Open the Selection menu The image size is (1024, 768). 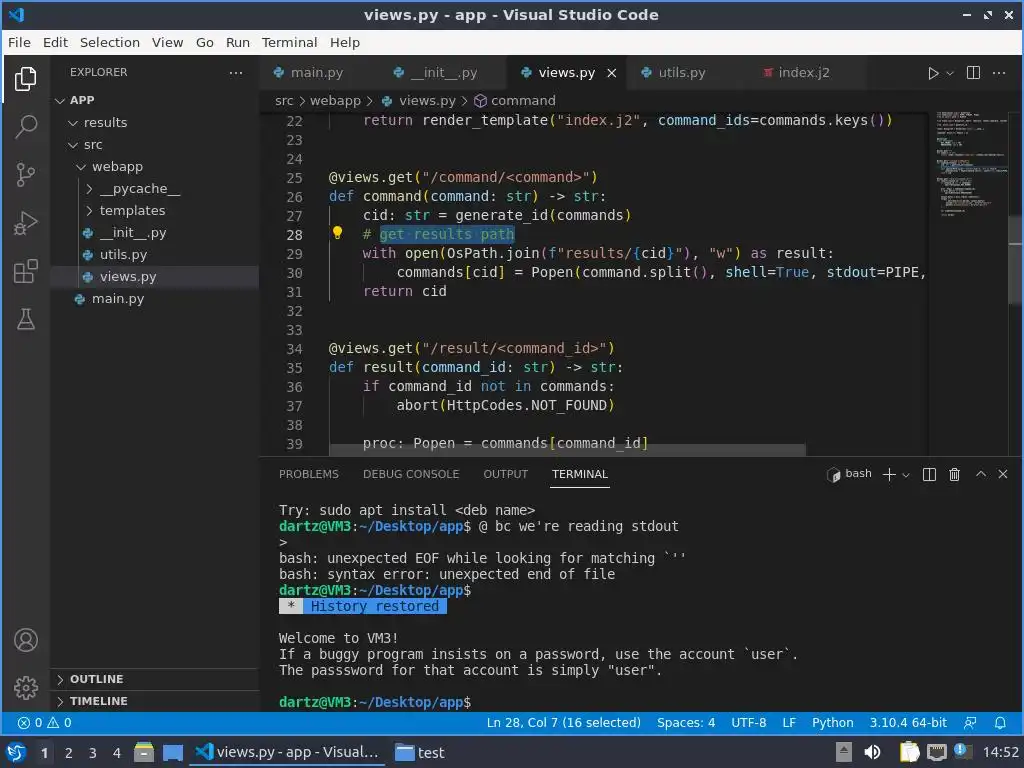[110, 42]
